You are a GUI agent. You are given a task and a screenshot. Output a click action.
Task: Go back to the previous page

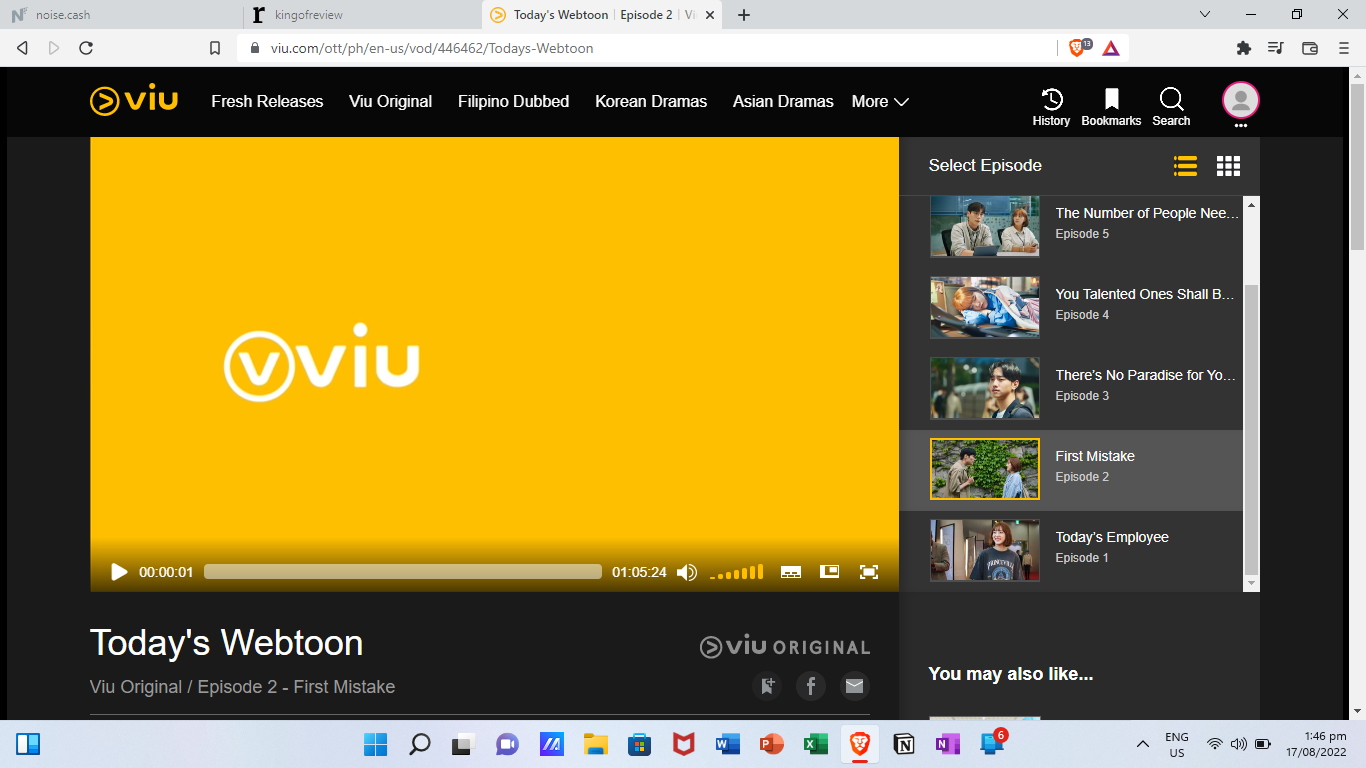(23, 48)
